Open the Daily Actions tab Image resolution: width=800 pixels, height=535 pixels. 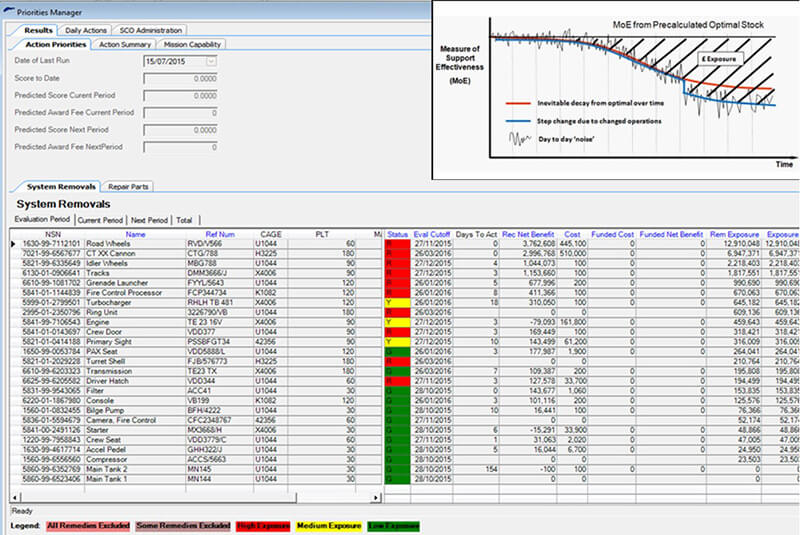pos(86,30)
